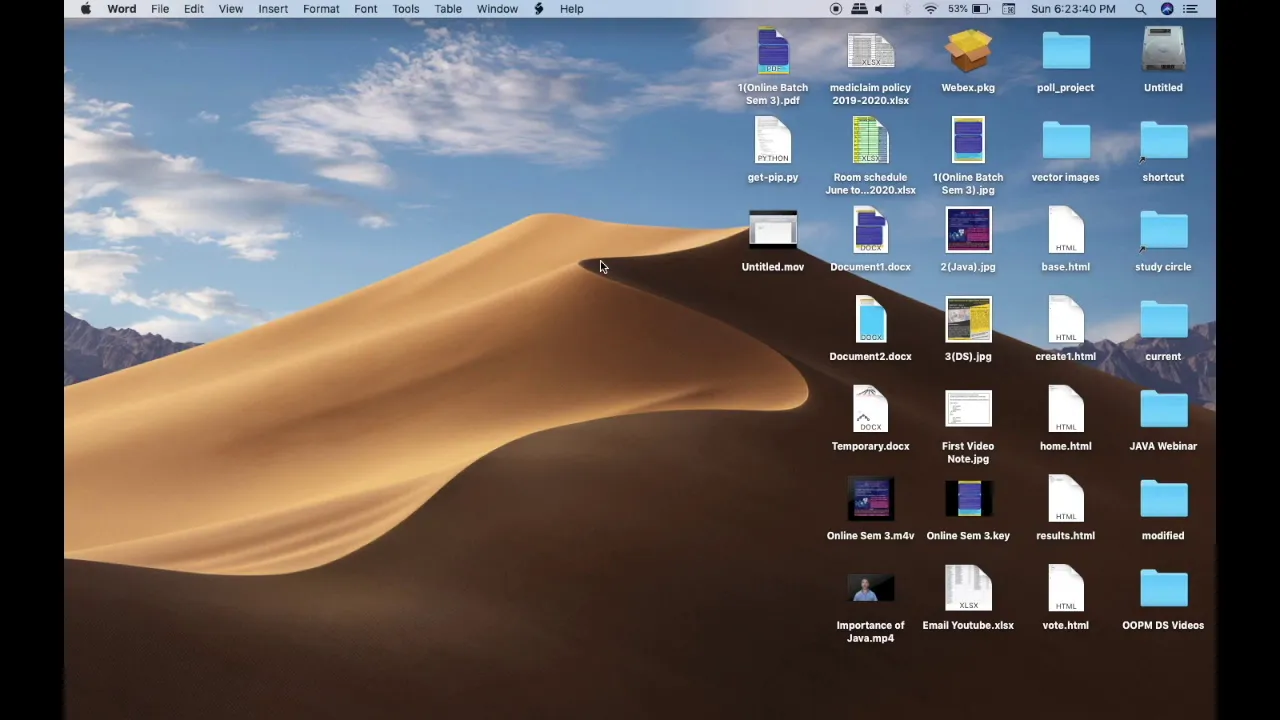This screenshot has width=1280, height=720.
Task: Select the modified folder icon
Action: [x=1163, y=499]
